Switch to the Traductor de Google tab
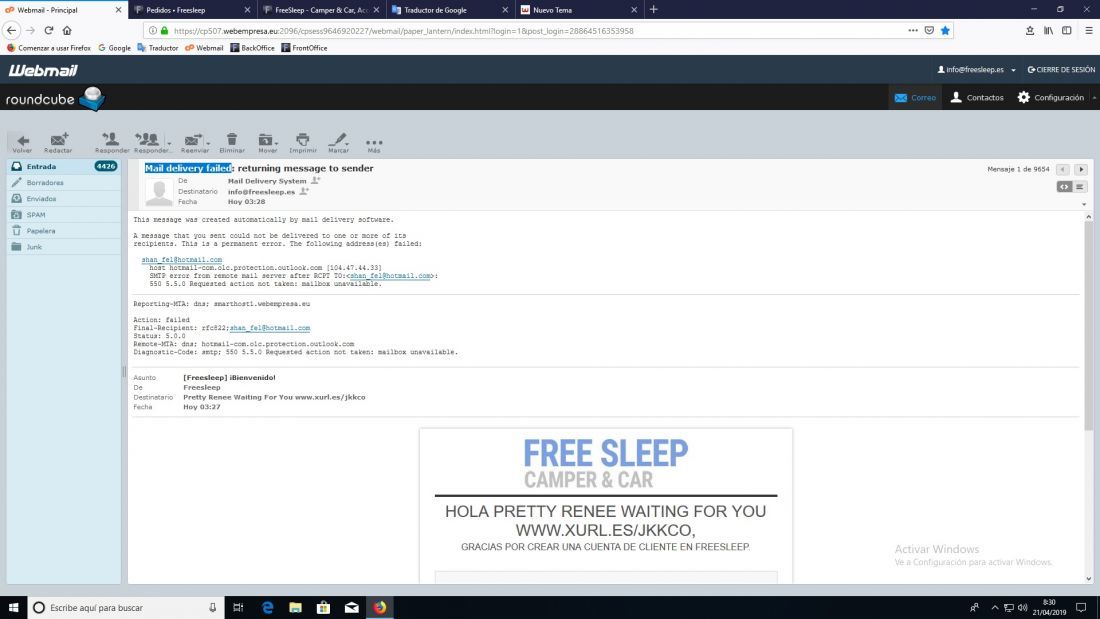This screenshot has height=619, width=1100. click(449, 10)
